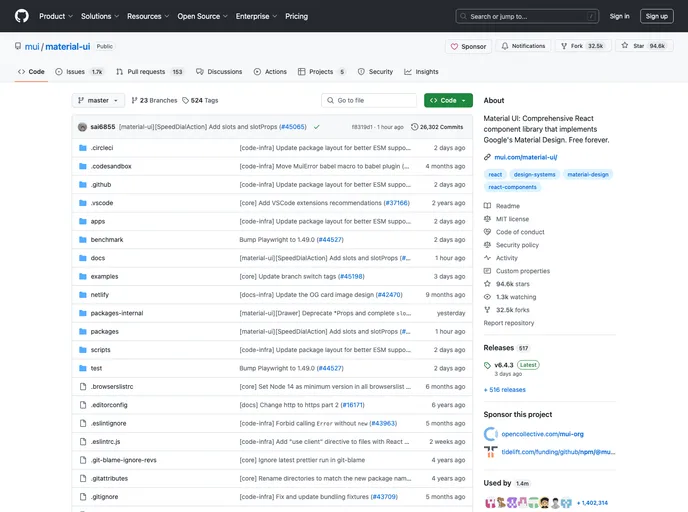Expand the Resources menu
This screenshot has height=512, width=688.
pos(148,16)
